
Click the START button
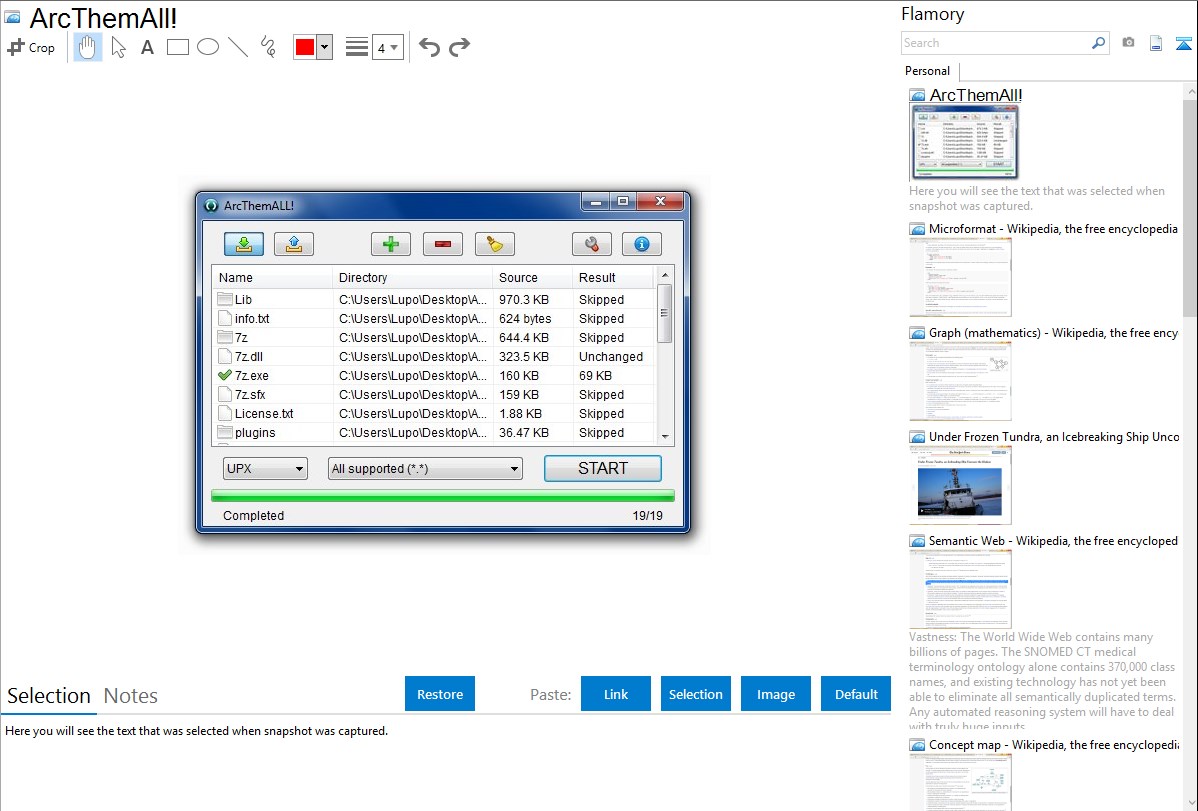coord(603,469)
